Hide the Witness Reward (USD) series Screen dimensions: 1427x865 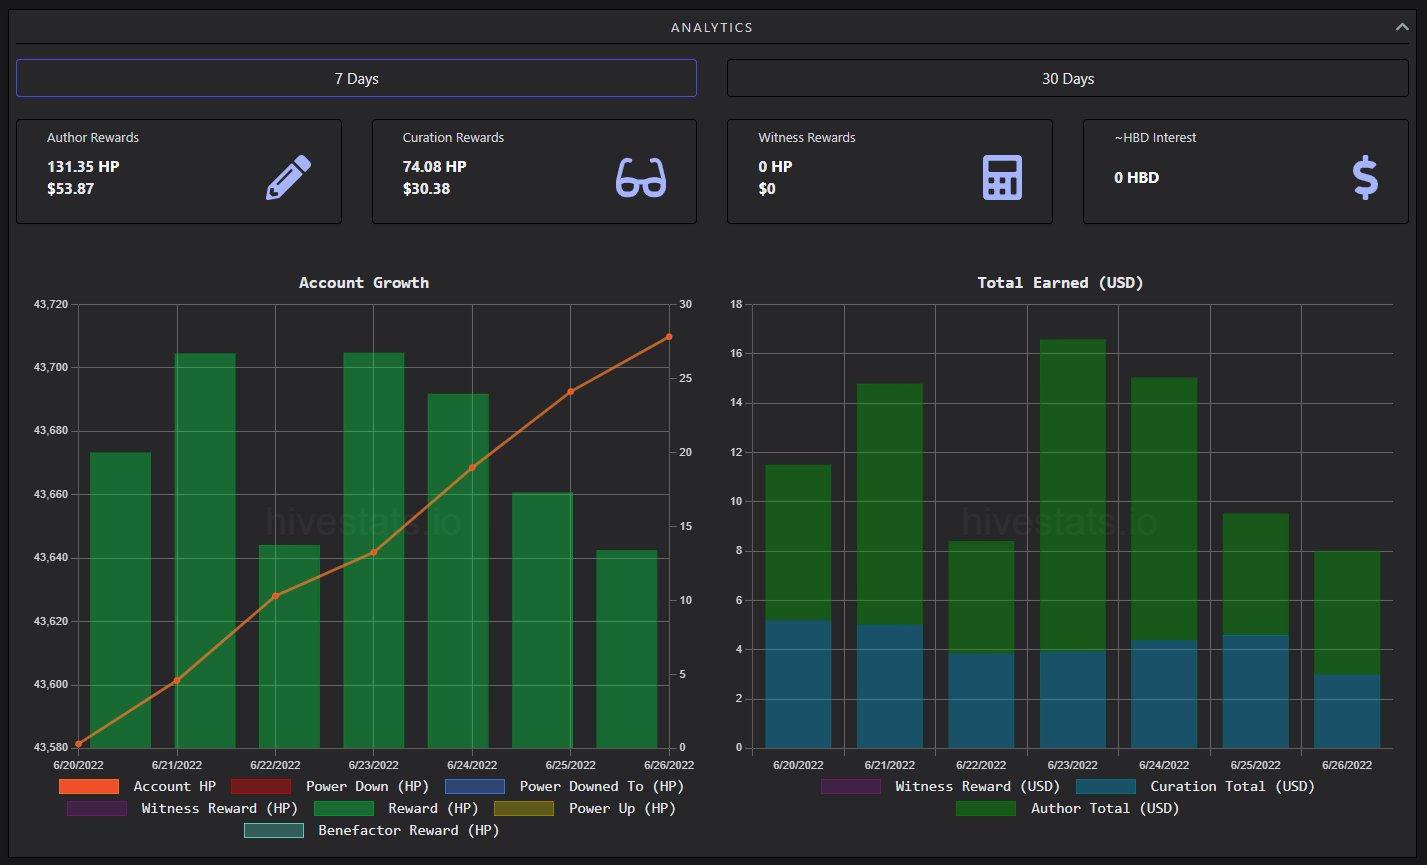[940, 787]
